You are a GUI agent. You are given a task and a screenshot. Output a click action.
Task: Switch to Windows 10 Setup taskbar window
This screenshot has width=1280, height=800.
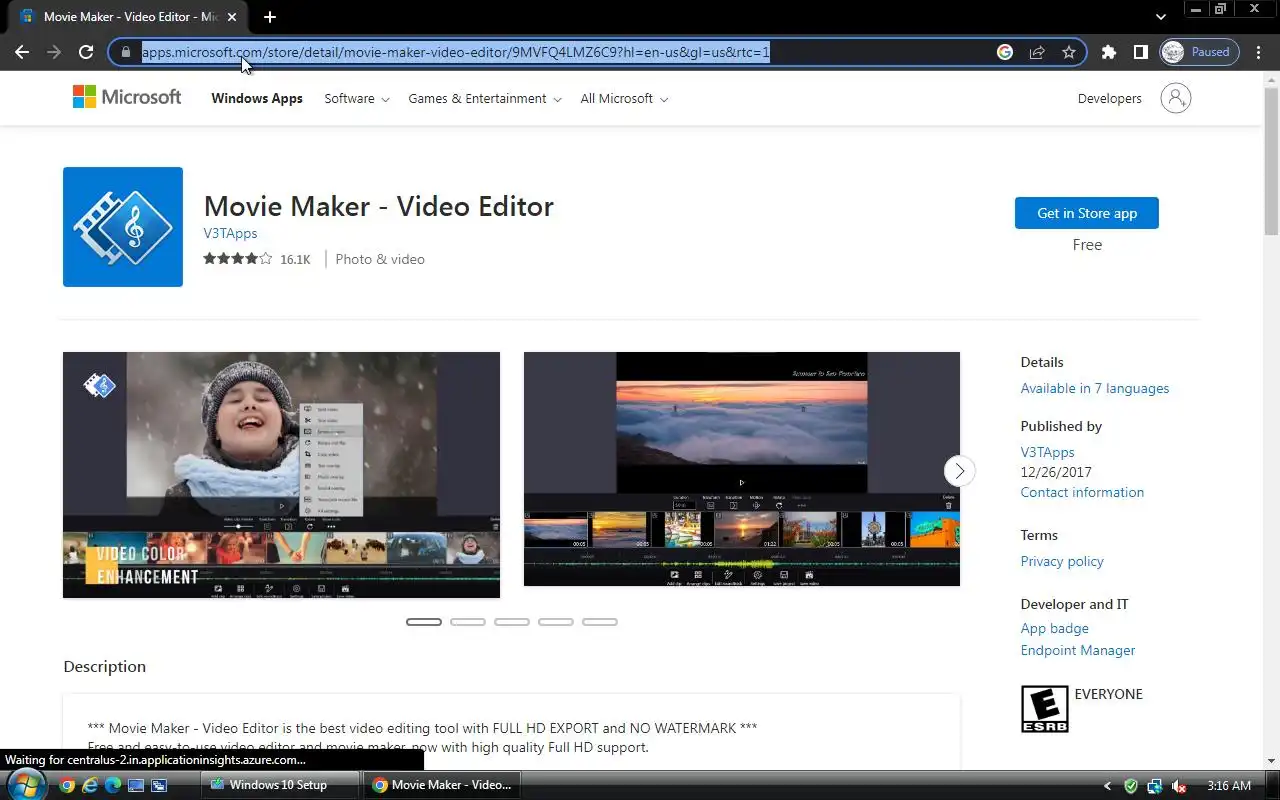280,785
